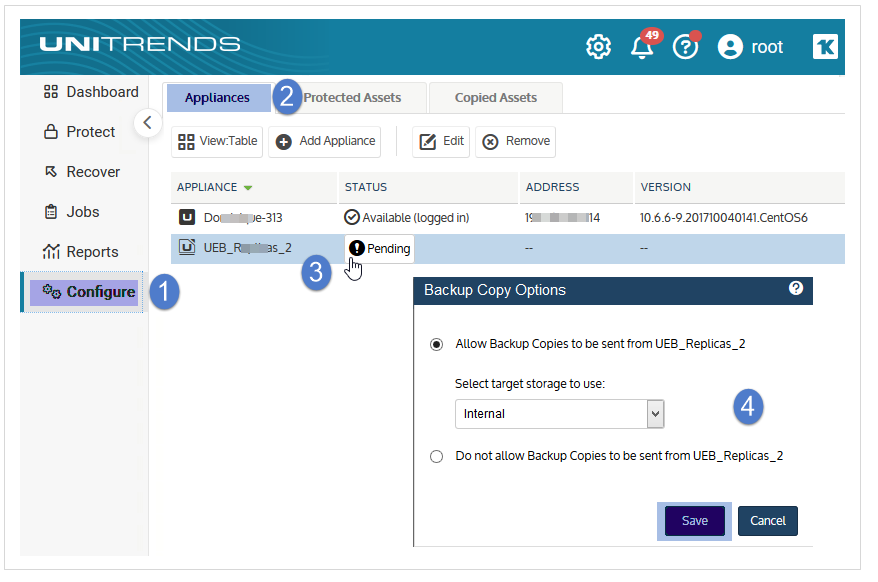
Task: Sort by the APPLIANCE column arrow
Action: pyautogui.click(x=248, y=188)
